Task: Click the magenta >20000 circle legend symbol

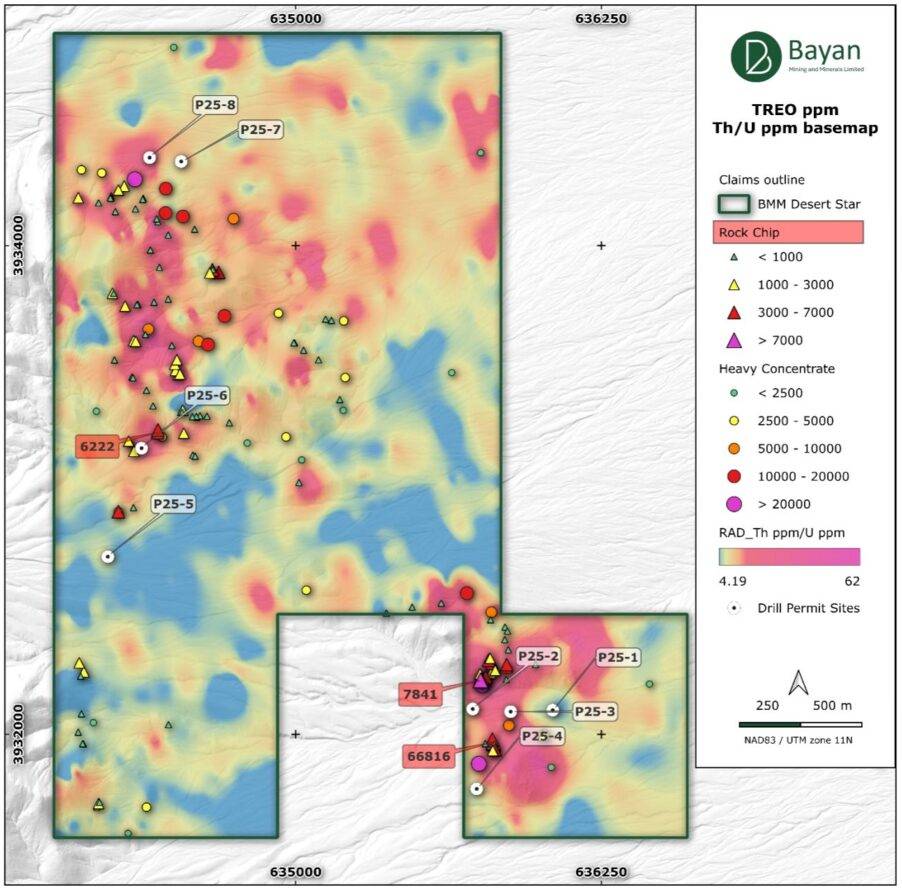Action: click(732, 504)
